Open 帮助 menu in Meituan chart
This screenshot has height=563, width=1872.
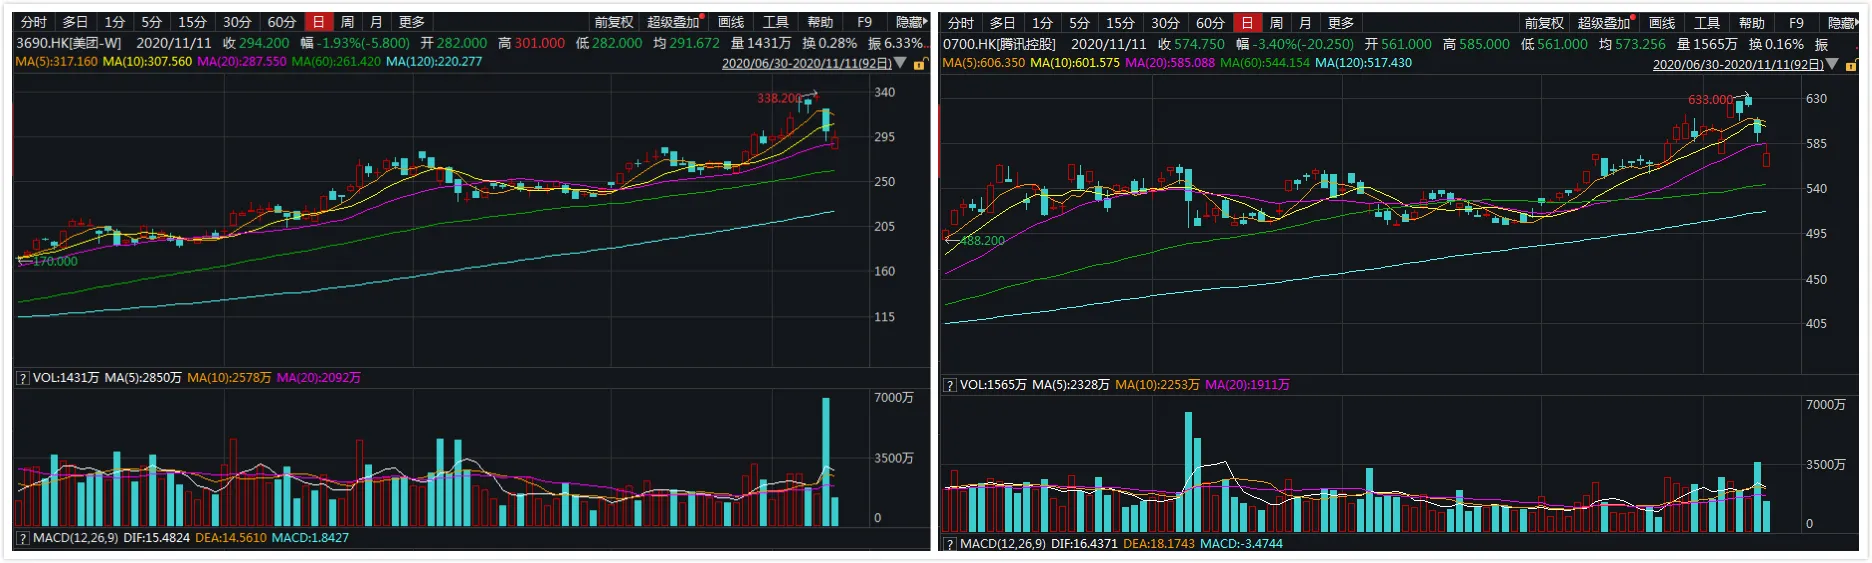(x=820, y=22)
